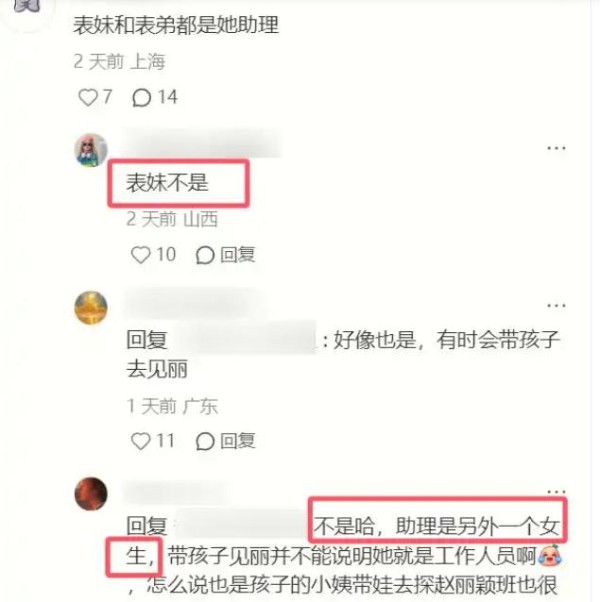Tap the highlighted 表妹不是 comment text
This screenshot has width=600, height=602.
(x=167, y=182)
